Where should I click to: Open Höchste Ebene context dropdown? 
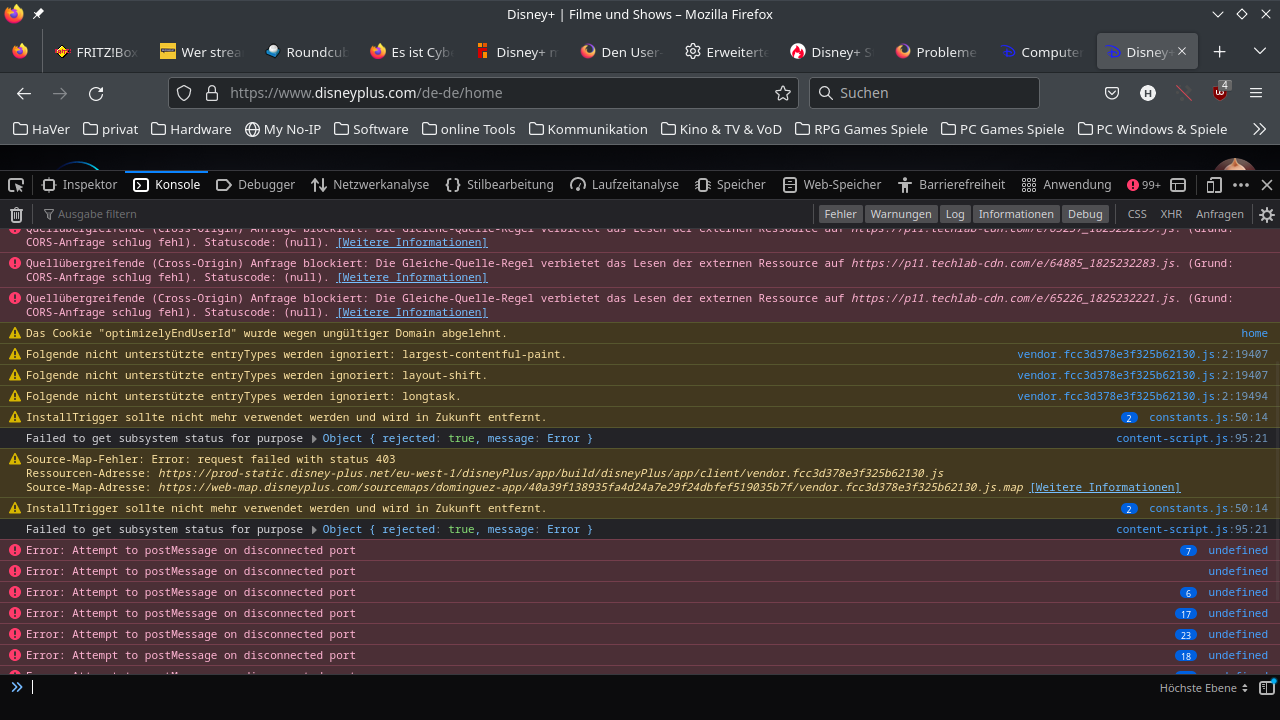pyautogui.click(x=1203, y=688)
